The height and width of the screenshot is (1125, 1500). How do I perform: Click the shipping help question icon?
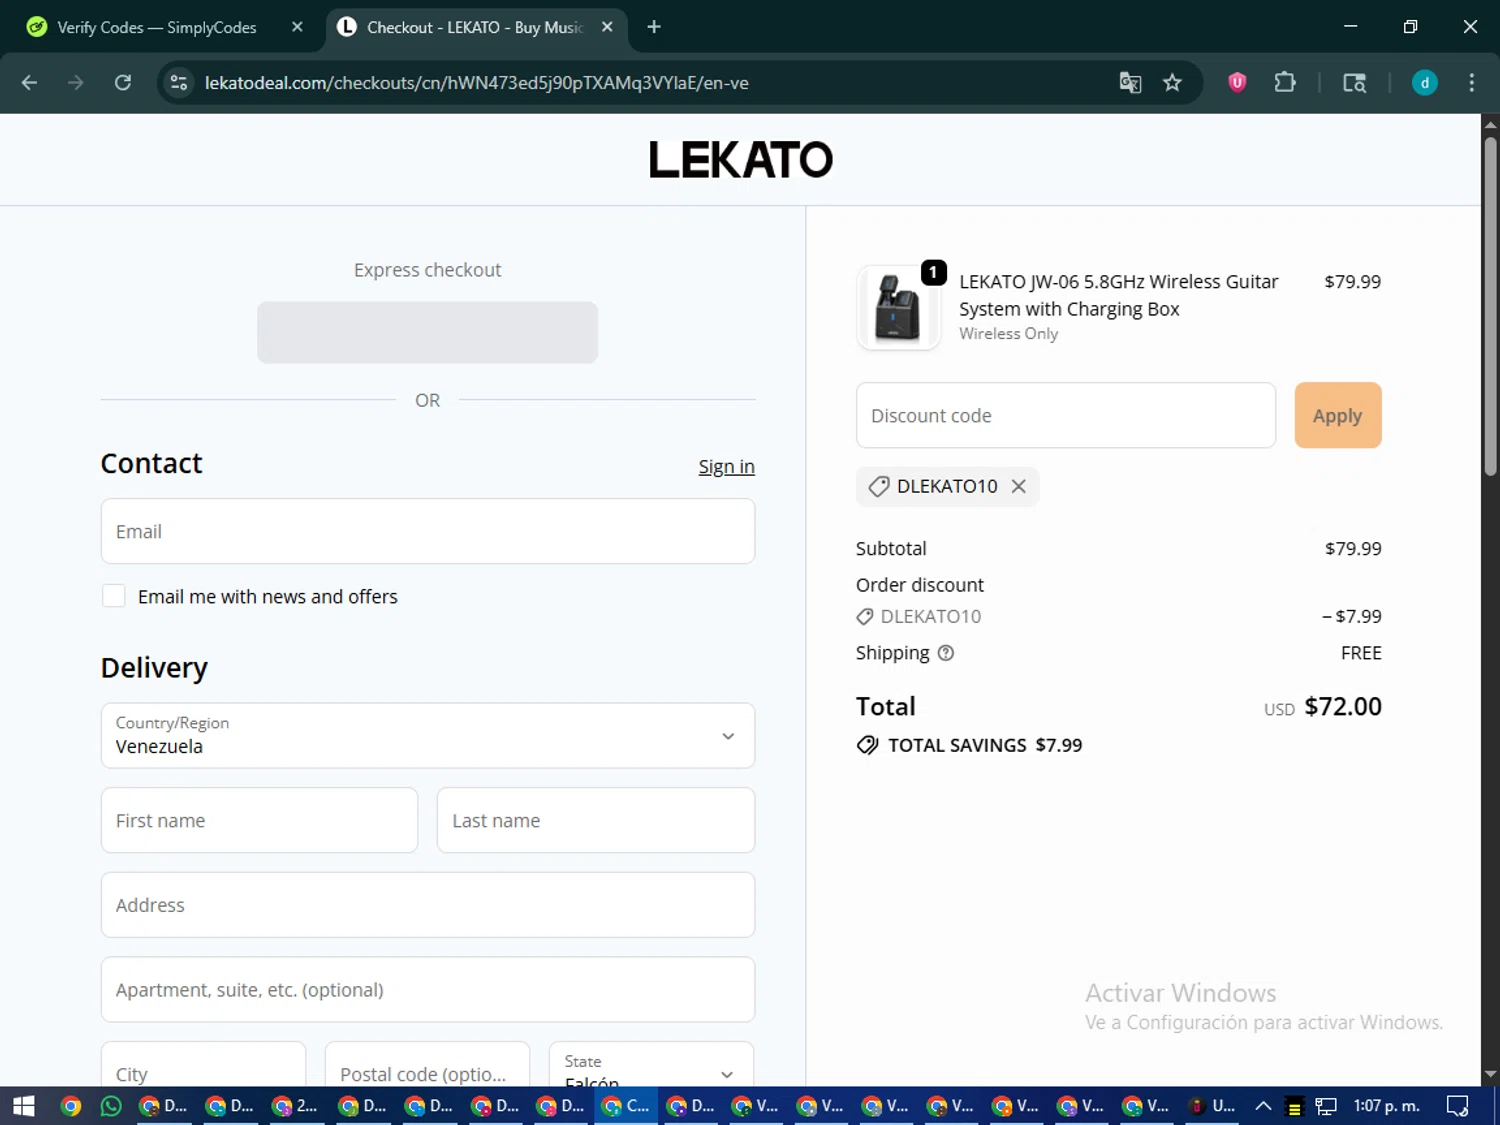click(x=946, y=653)
